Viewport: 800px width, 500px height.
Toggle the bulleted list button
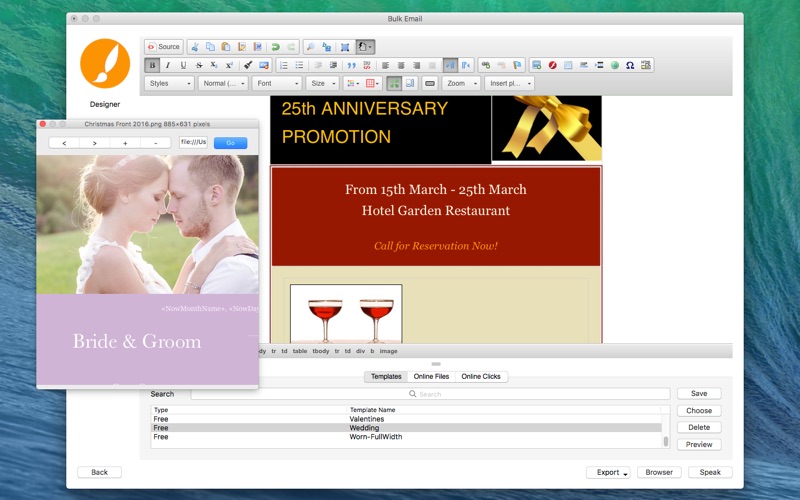coord(299,65)
